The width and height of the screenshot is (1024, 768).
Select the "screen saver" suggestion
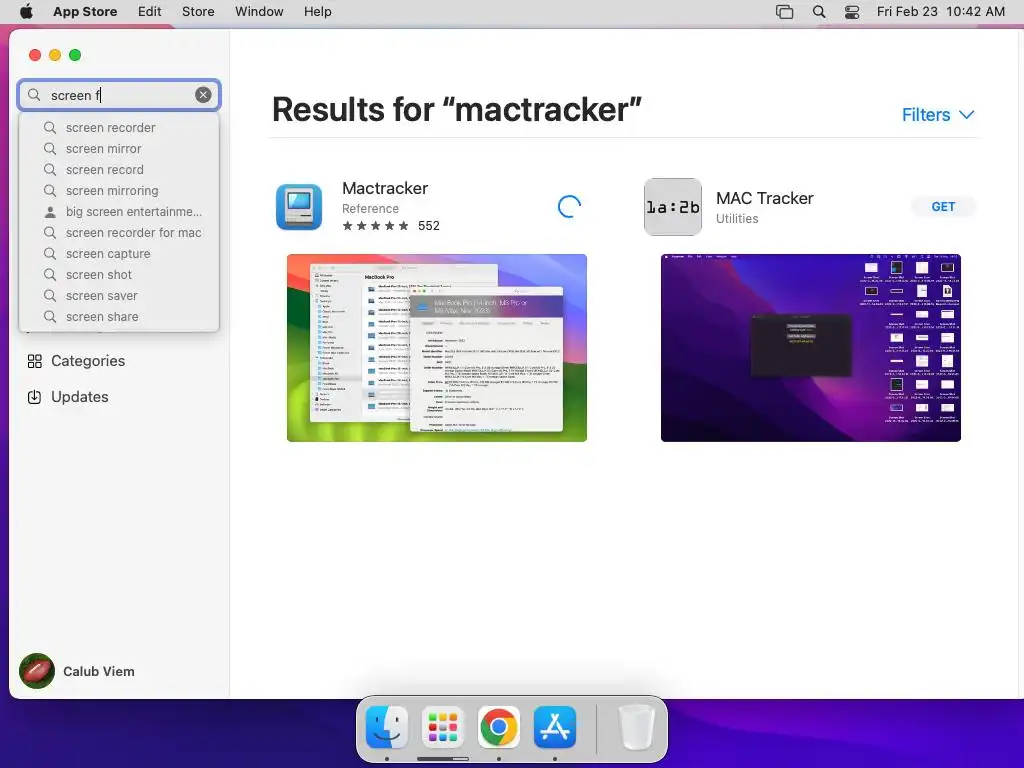[119, 295]
